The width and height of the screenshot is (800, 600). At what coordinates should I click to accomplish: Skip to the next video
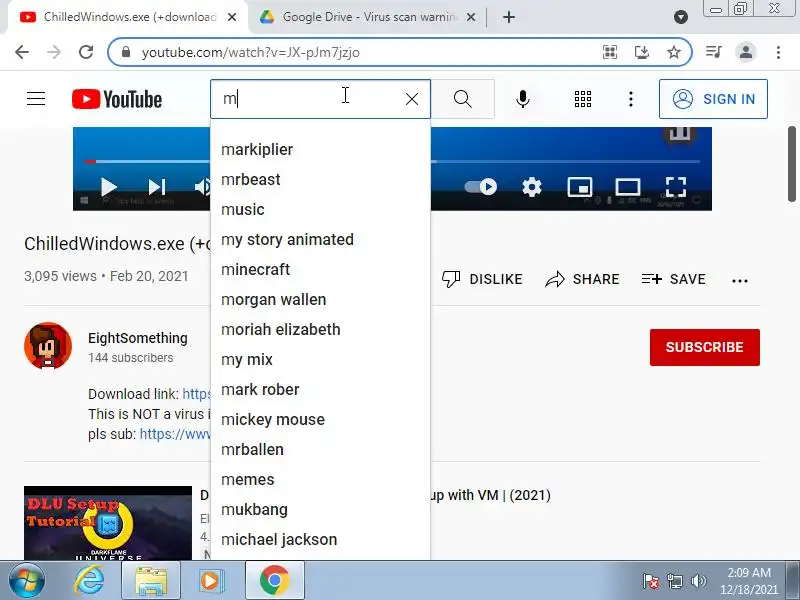tap(157, 187)
